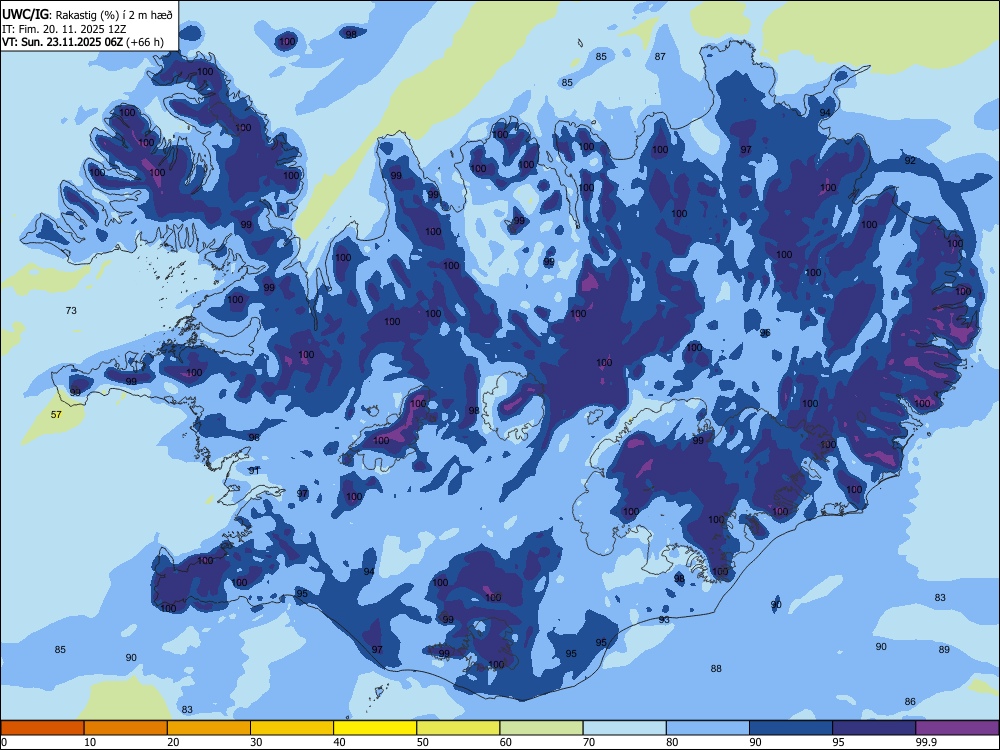Select the golden 30–40 legend color

292,728
